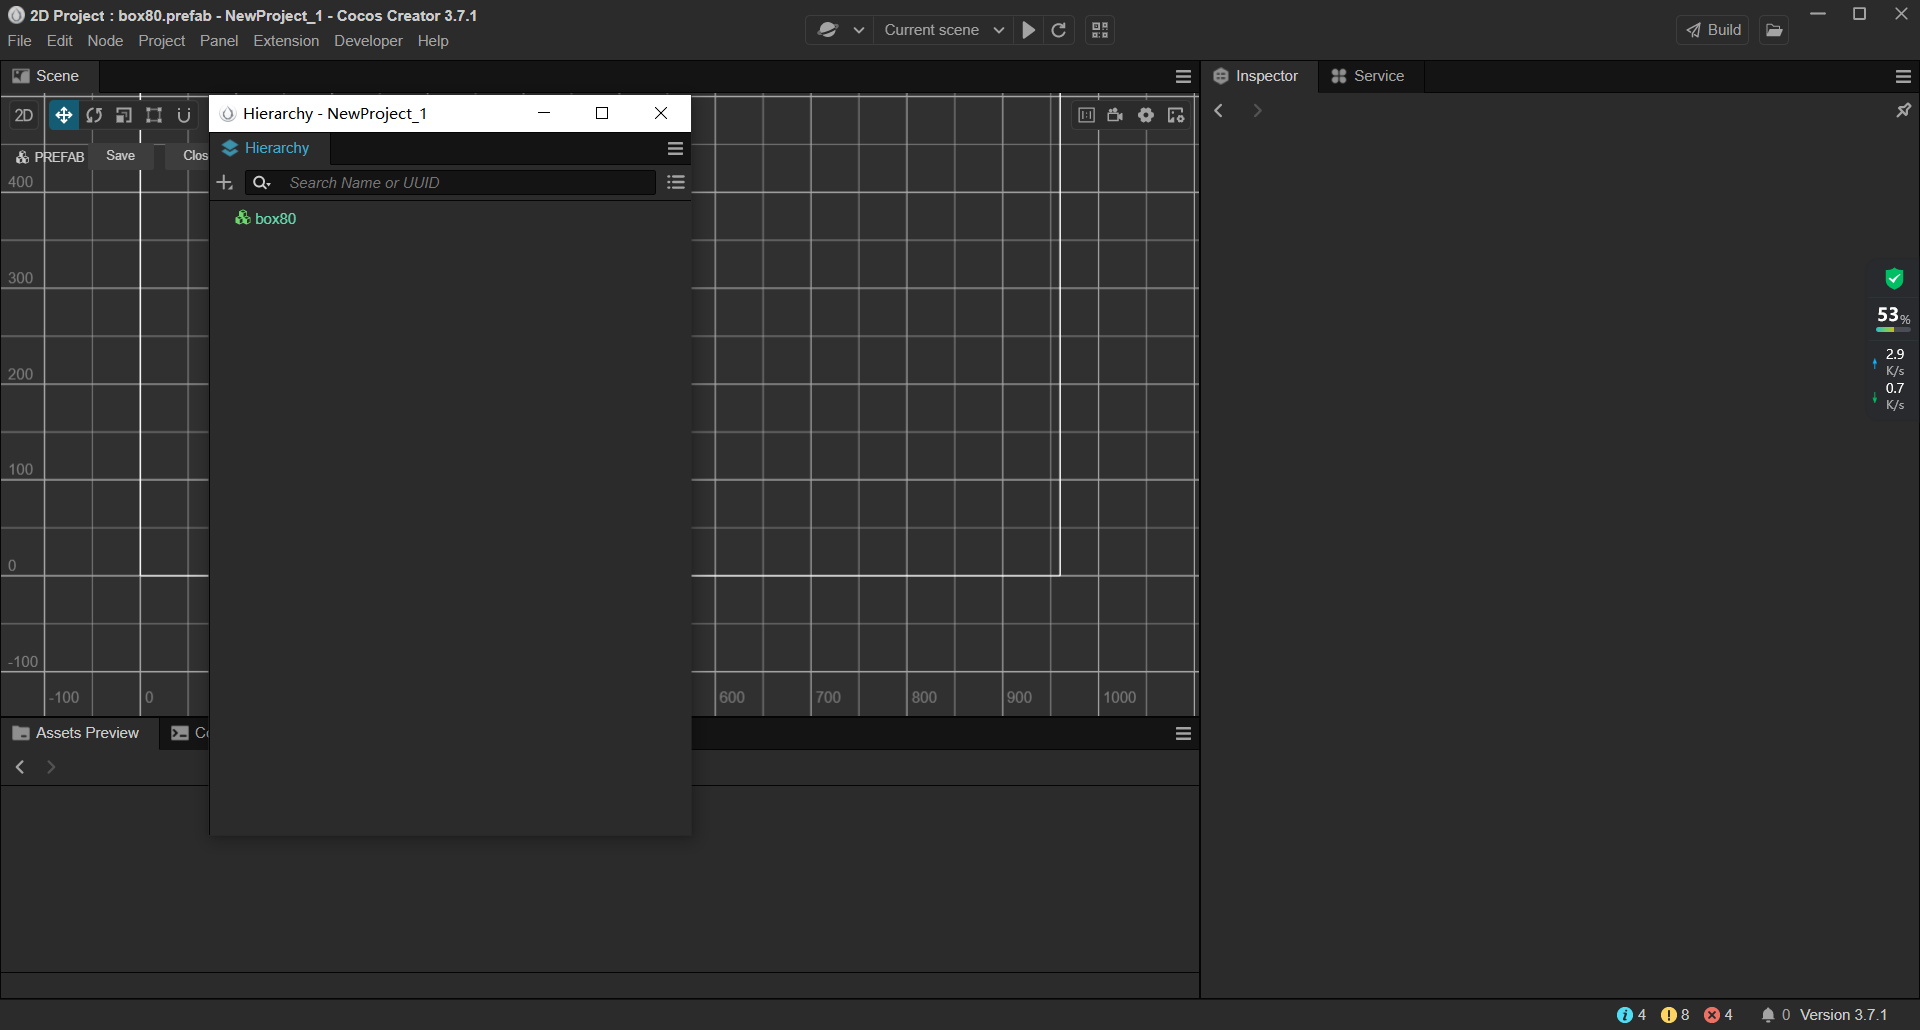Image resolution: width=1920 pixels, height=1030 pixels.
Task: Toggle the 2D view mode button
Action: [24, 115]
